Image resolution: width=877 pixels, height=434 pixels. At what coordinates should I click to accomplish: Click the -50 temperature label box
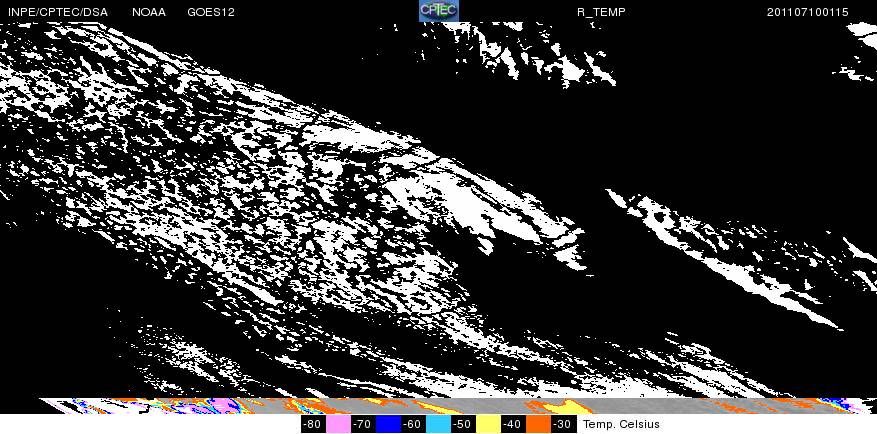point(463,424)
